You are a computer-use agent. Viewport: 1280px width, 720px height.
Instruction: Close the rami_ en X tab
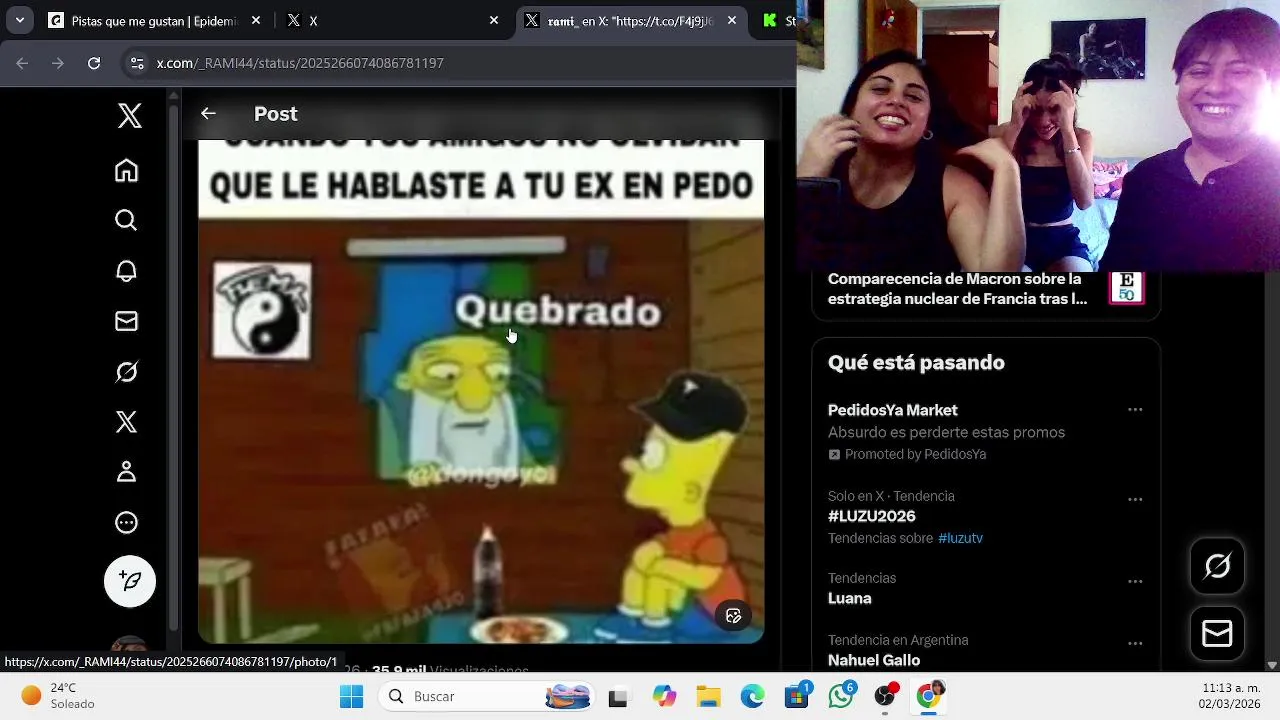click(x=732, y=20)
